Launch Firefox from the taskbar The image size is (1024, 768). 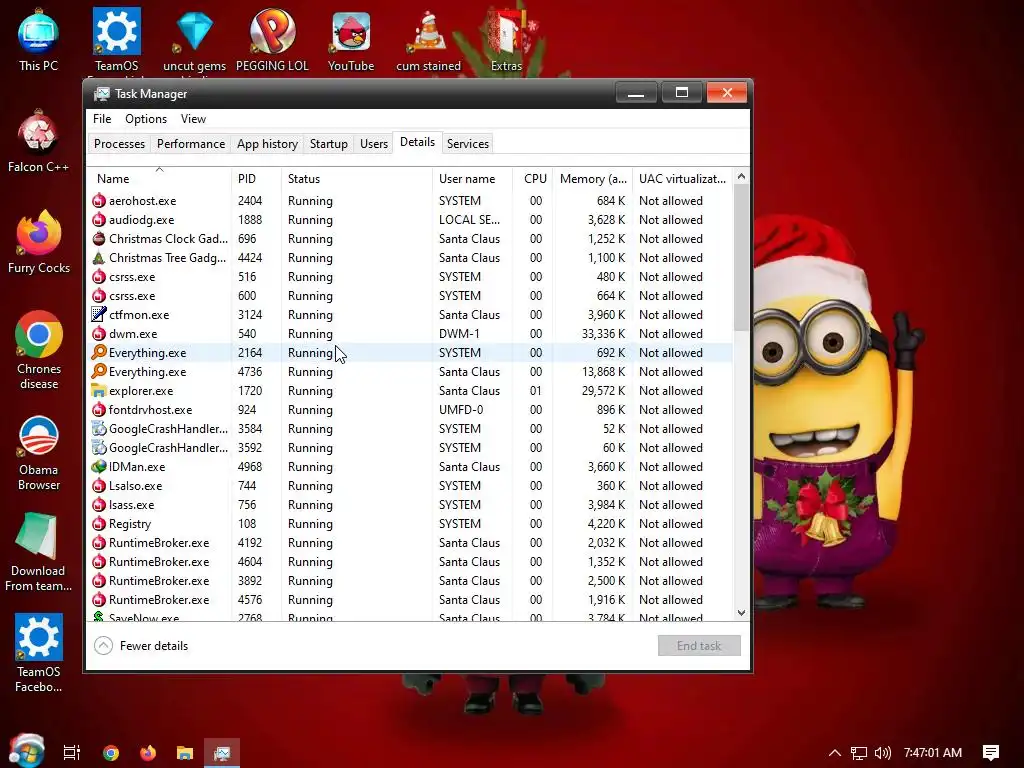click(148, 752)
